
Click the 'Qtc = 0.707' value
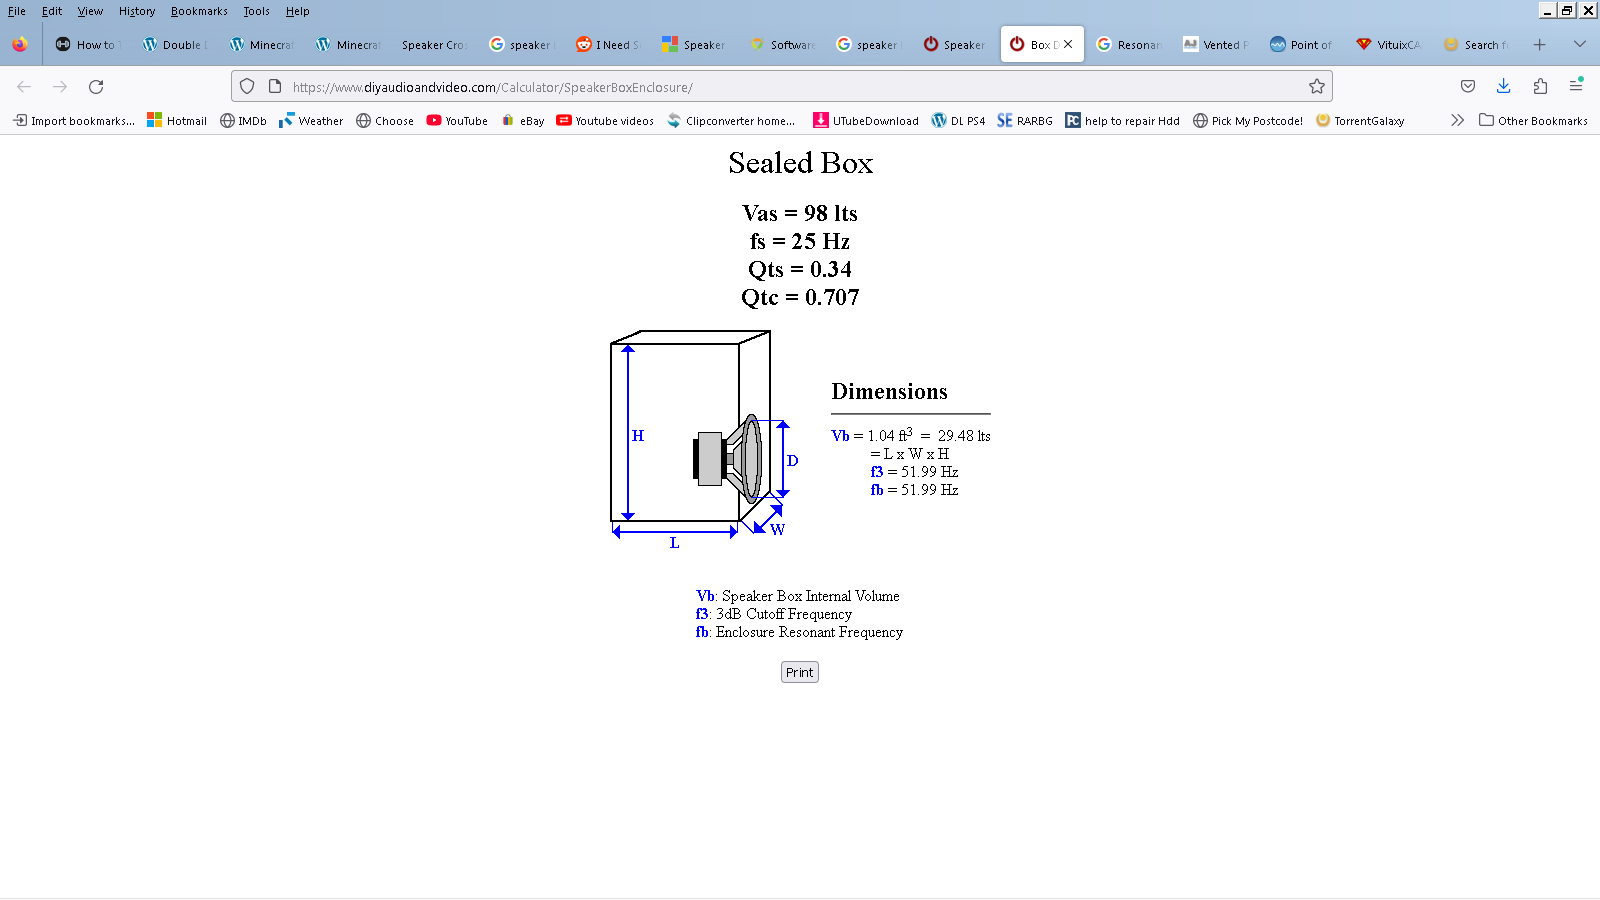click(x=800, y=297)
